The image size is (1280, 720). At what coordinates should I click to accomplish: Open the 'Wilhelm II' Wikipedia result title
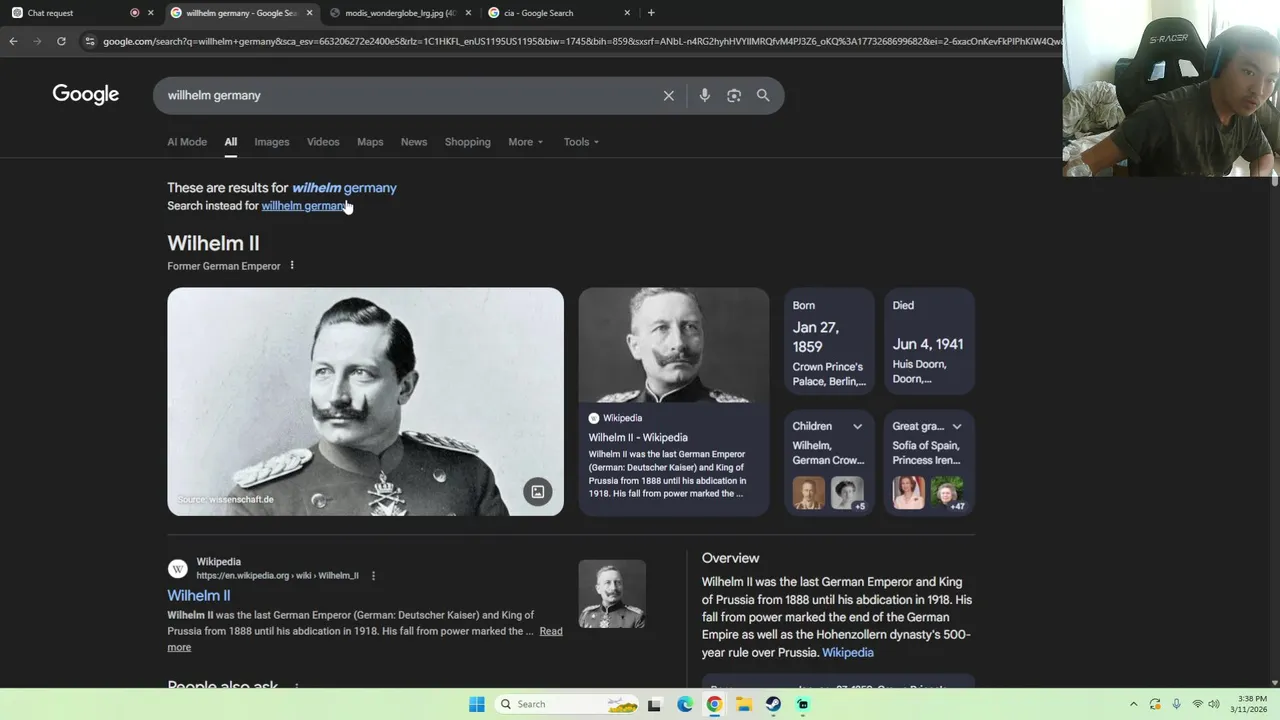(199, 596)
